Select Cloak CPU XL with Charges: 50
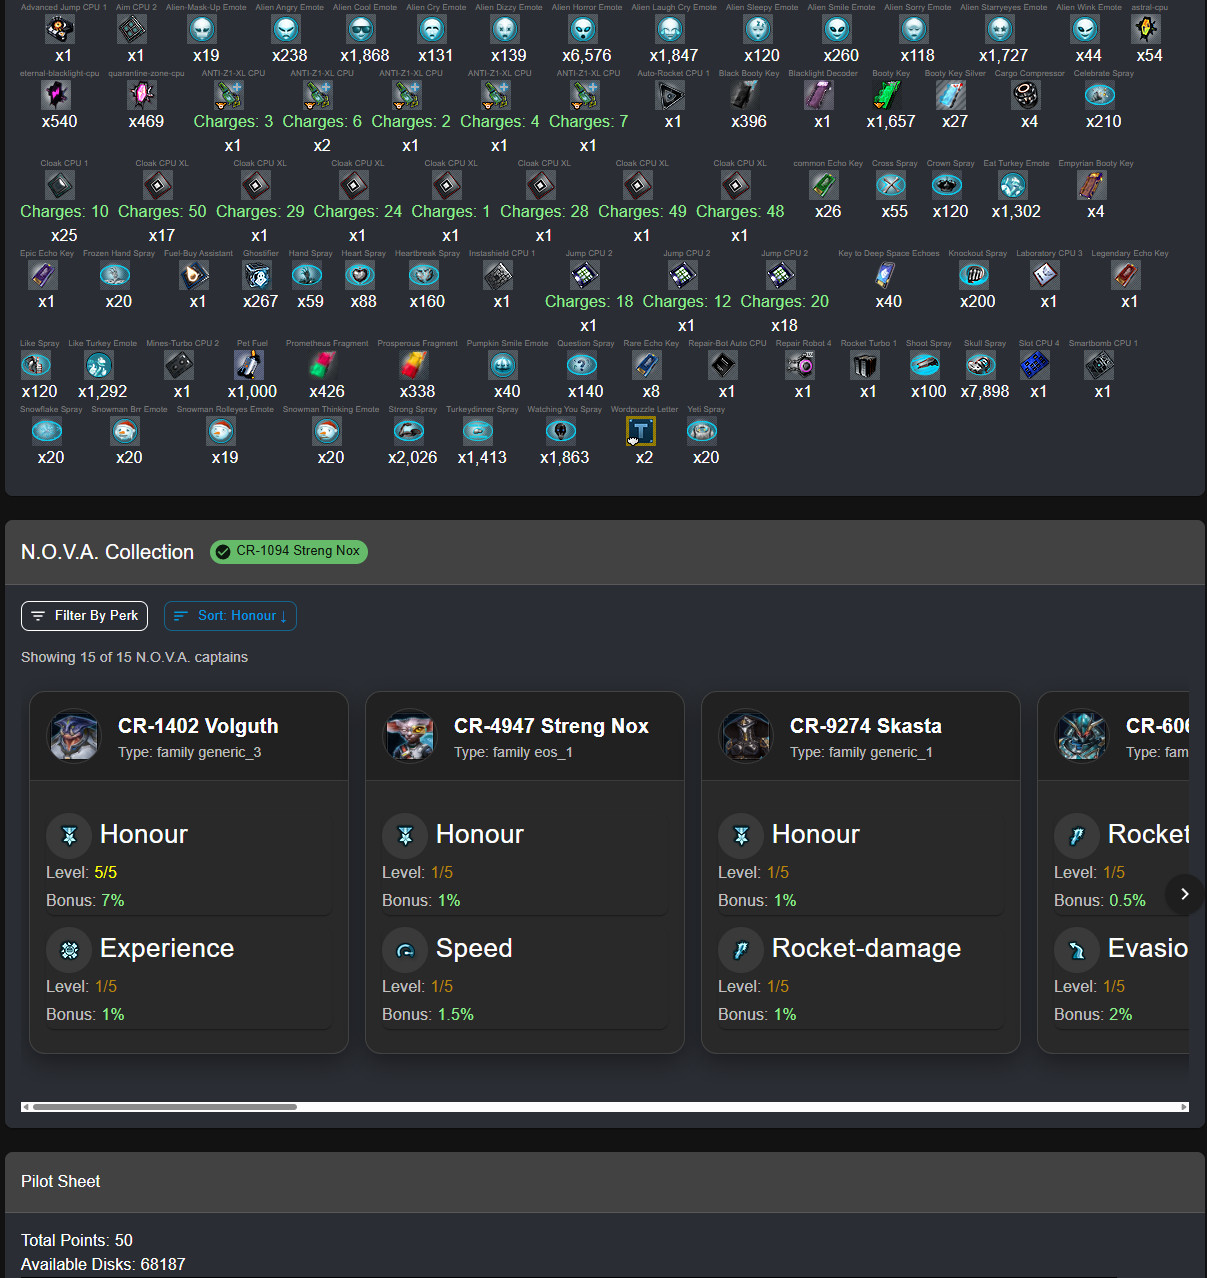1207x1278 pixels. [158, 186]
